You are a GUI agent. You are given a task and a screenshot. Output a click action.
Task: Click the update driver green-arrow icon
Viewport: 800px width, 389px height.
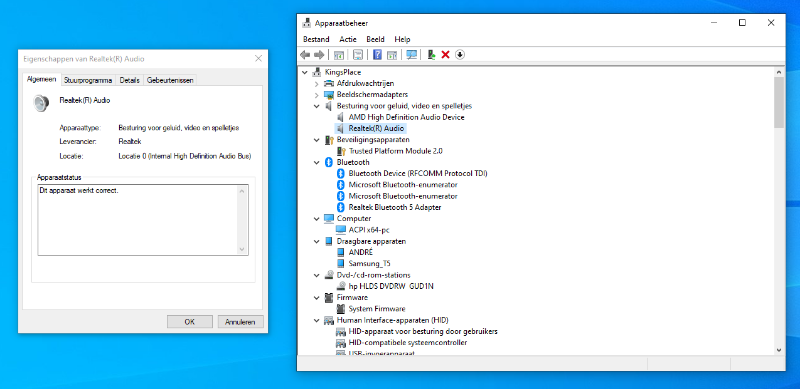[431, 55]
